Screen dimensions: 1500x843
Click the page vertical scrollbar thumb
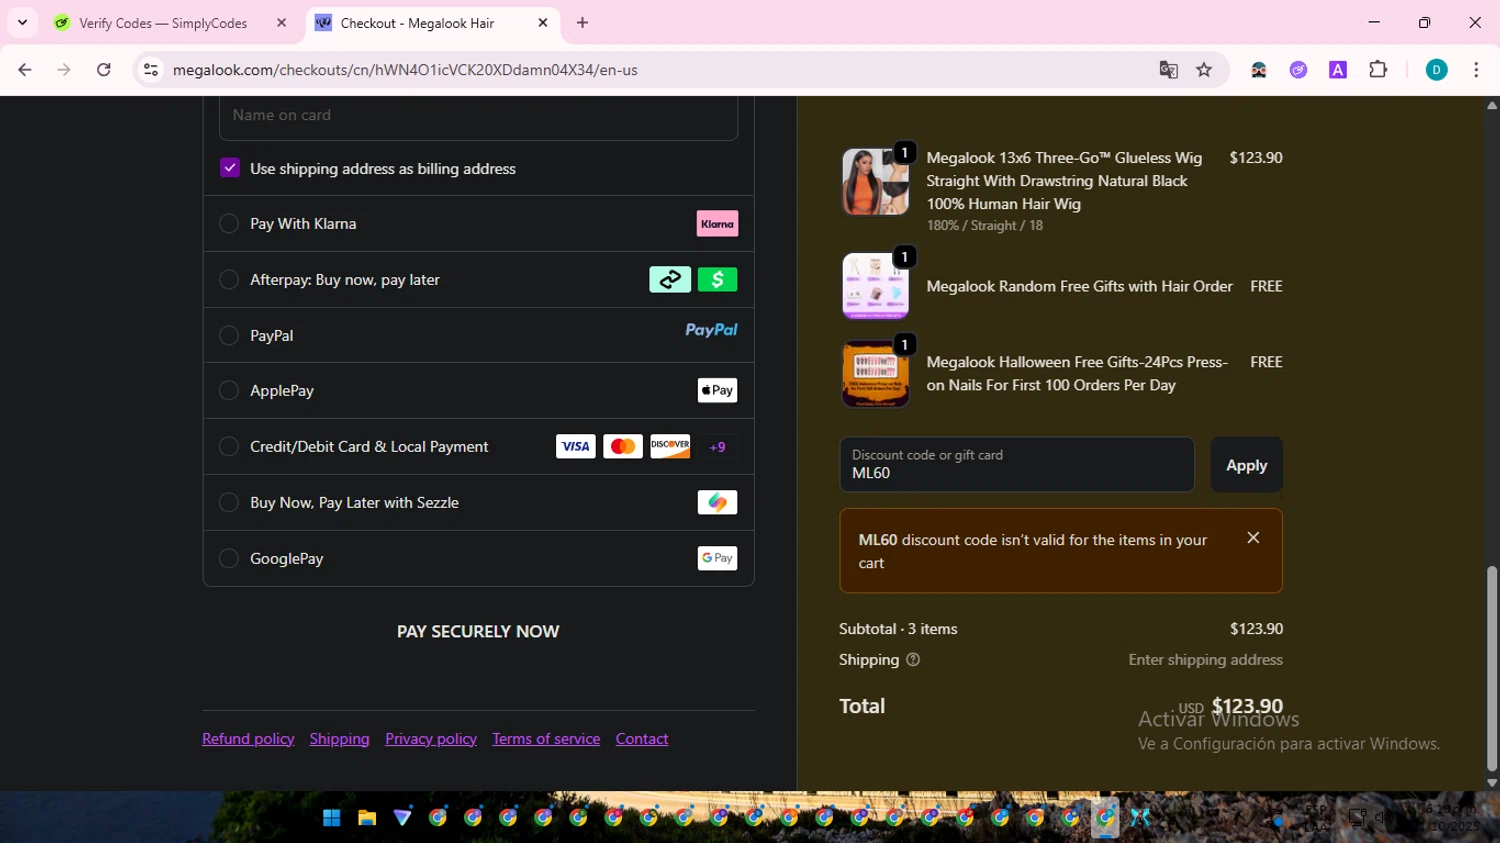tap(1492, 669)
